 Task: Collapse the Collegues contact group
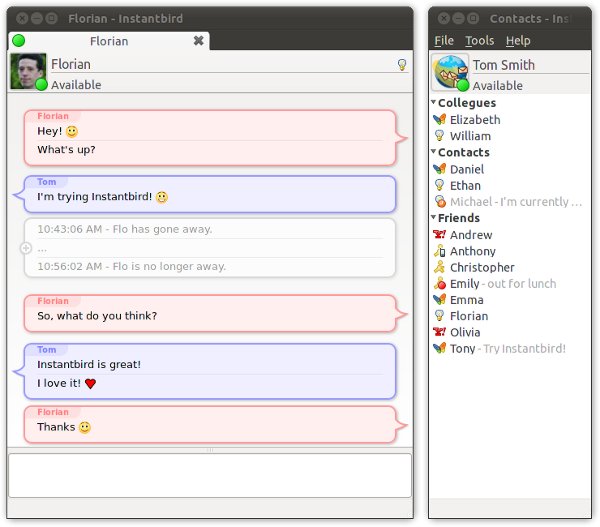coord(434,103)
